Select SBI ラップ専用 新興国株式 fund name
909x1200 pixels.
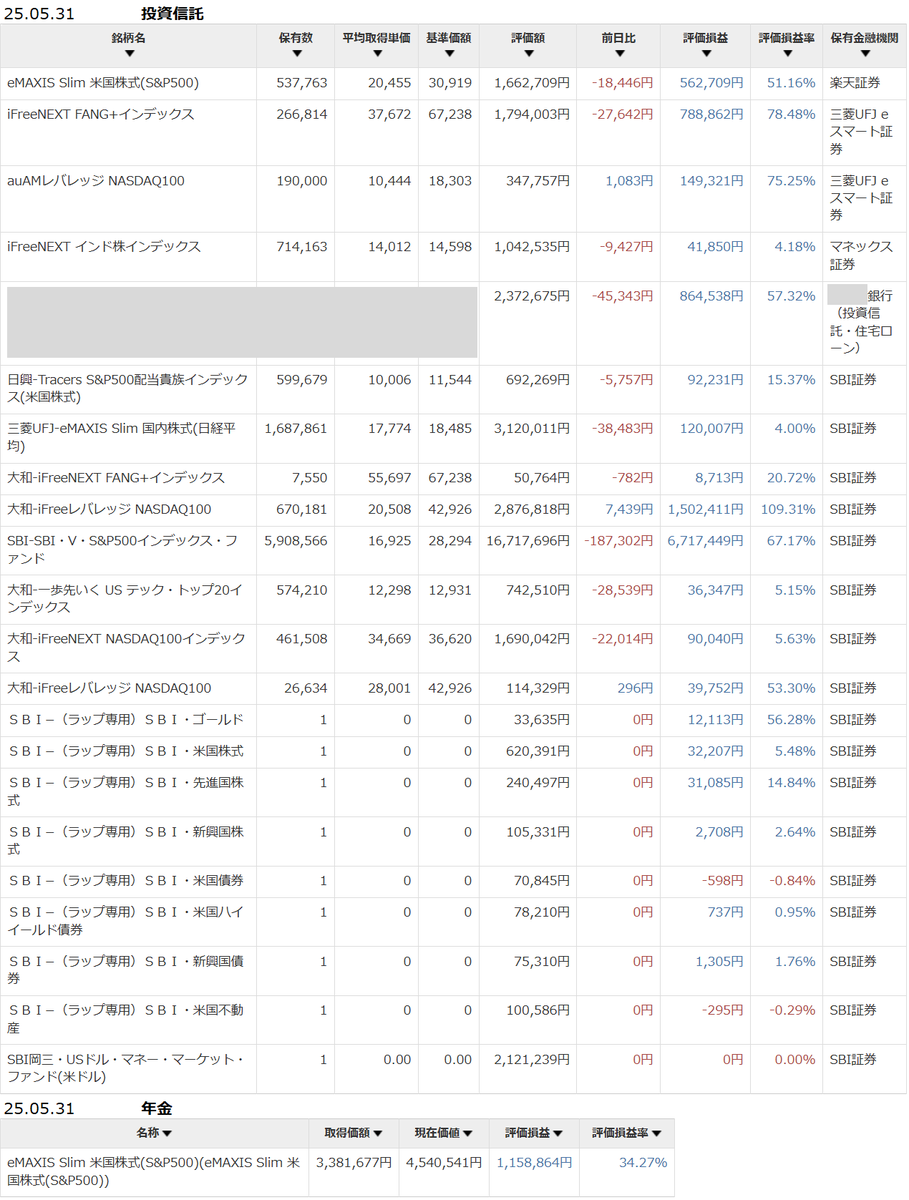[x=126, y=840]
